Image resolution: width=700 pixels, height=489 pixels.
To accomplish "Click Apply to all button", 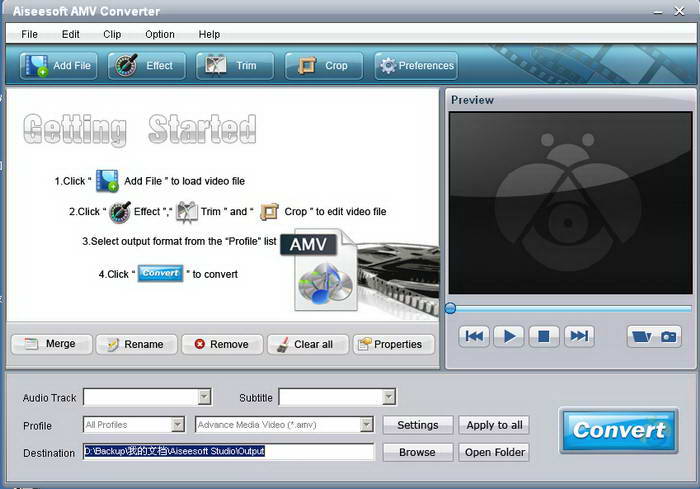I will point(494,425).
